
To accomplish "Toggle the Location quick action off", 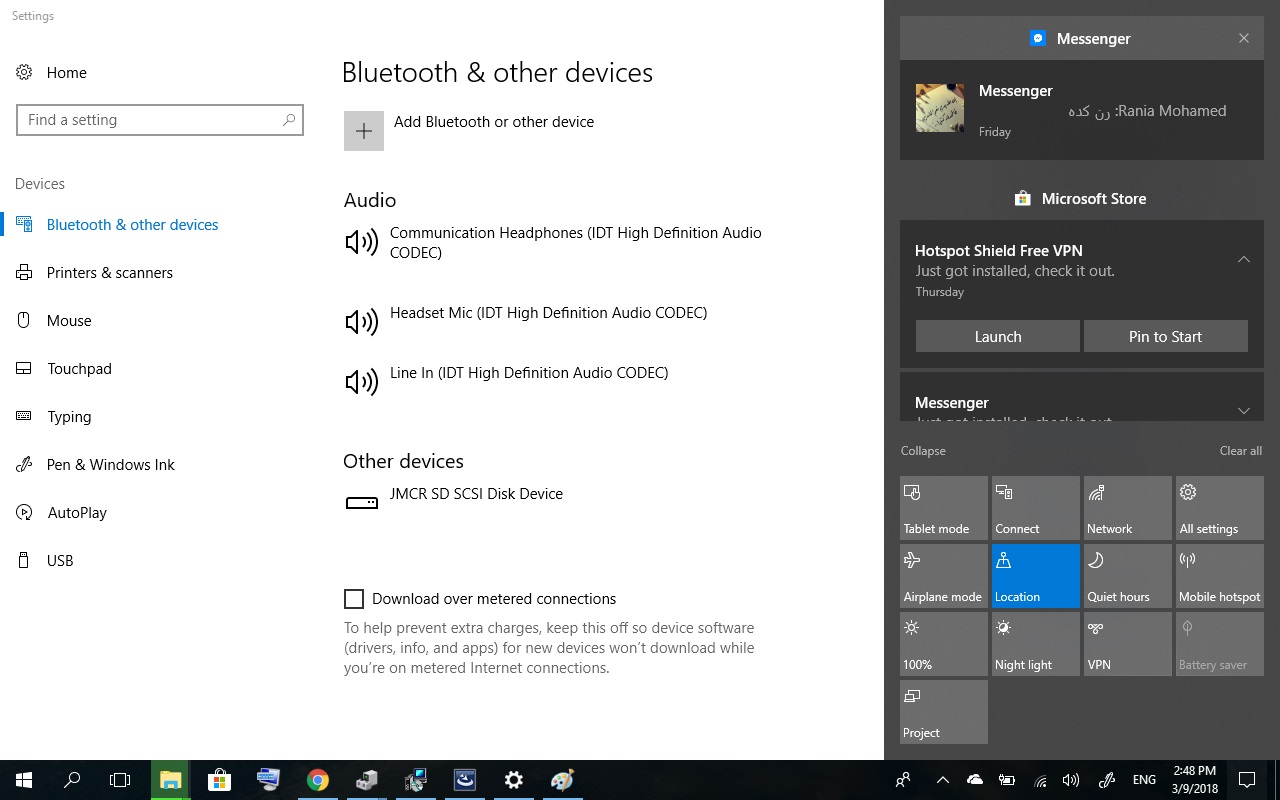I will [x=1035, y=576].
